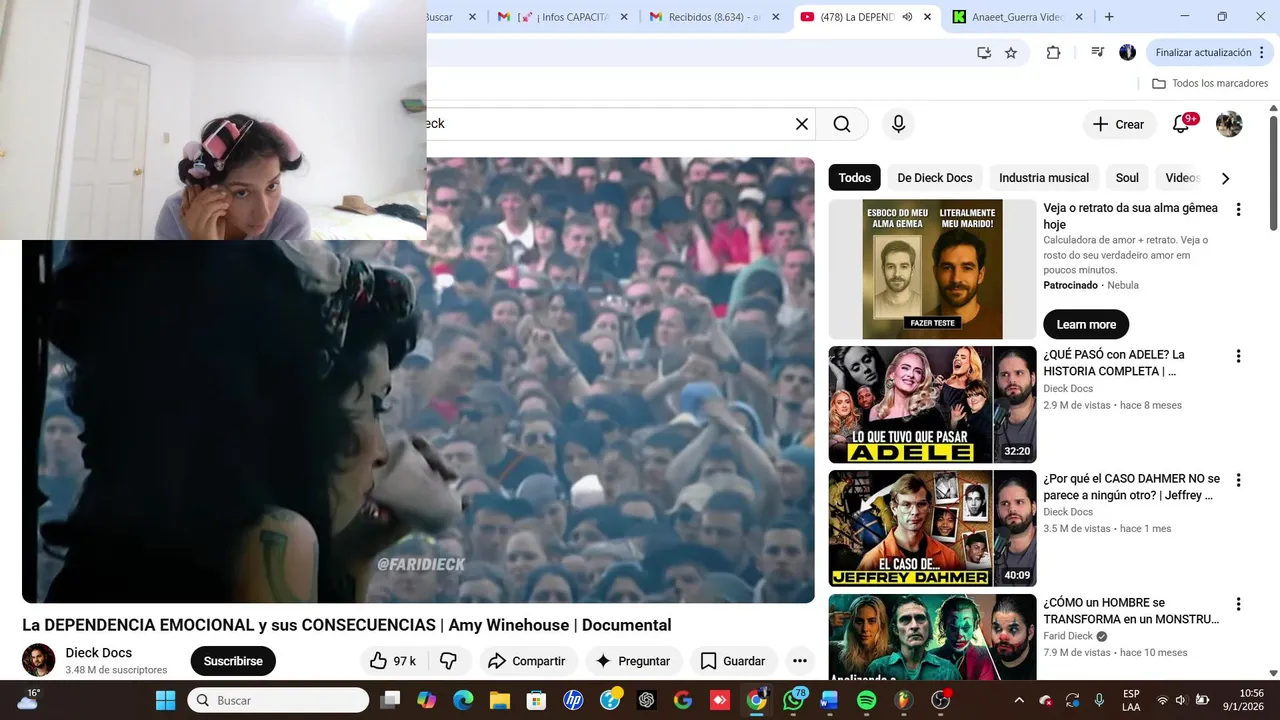This screenshot has width=1280, height=720.
Task: Select the Industria musical chip
Action: coord(1044,178)
